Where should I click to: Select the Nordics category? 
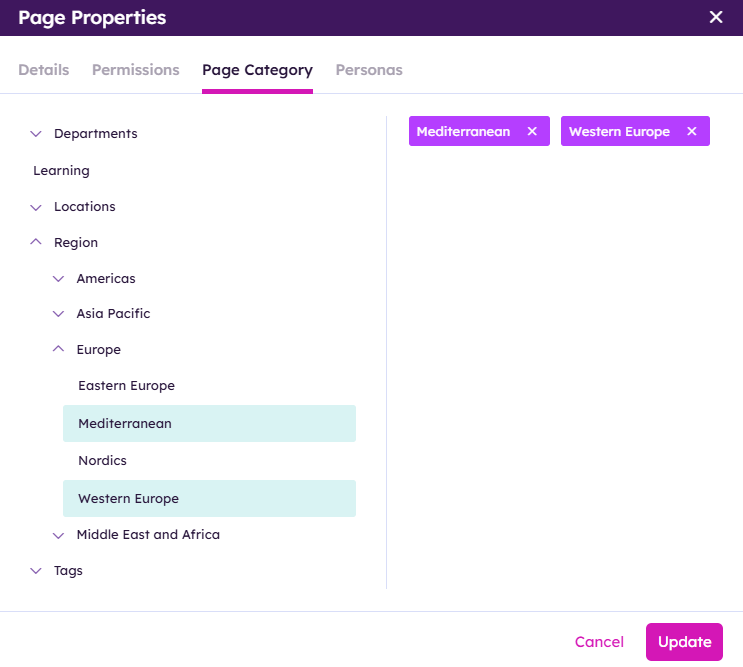(x=102, y=461)
